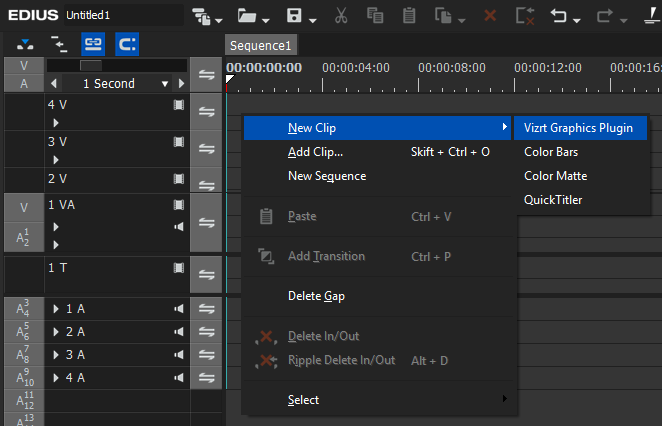The width and height of the screenshot is (662, 426).
Task: Choose Color Bars from New Clip submenu
Action: click(580, 152)
